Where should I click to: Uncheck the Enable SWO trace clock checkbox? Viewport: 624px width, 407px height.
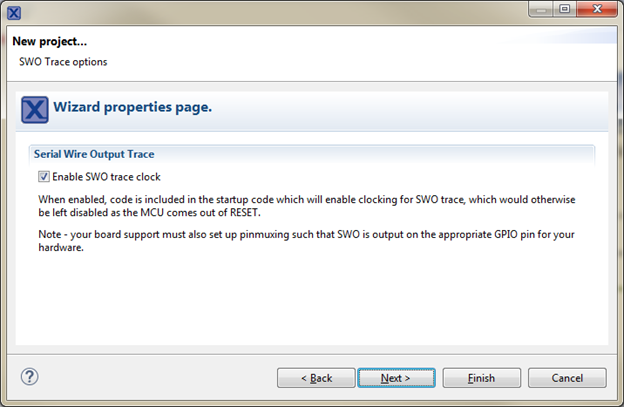pos(44,177)
